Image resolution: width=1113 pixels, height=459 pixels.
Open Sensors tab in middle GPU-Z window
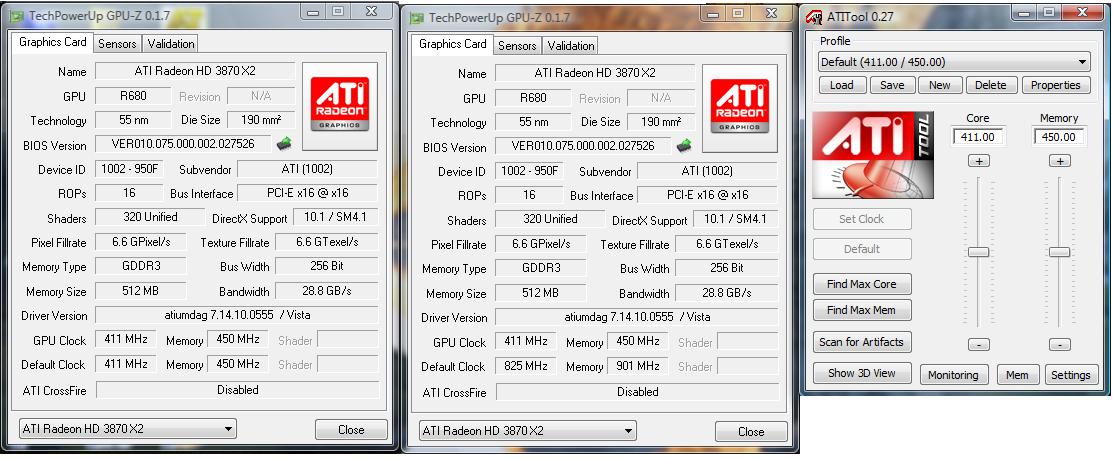click(x=517, y=45)
